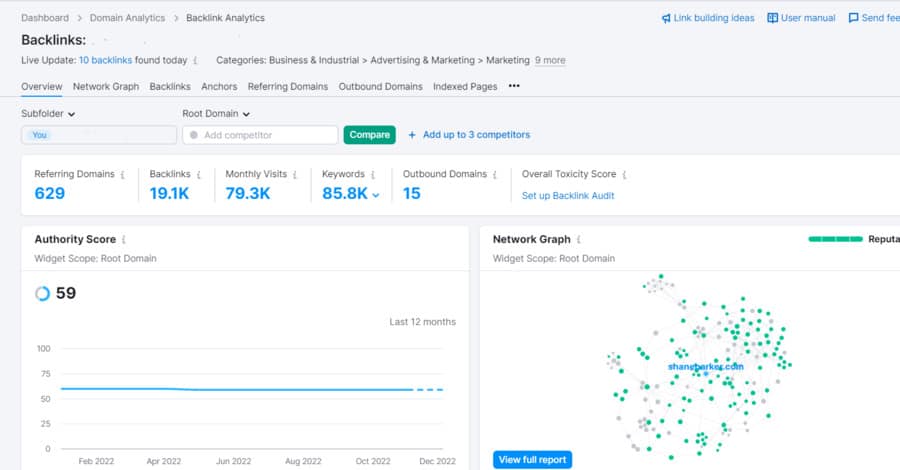Click the View full report button
Viewport: 900px width, 470px height.
coord(532,460)
